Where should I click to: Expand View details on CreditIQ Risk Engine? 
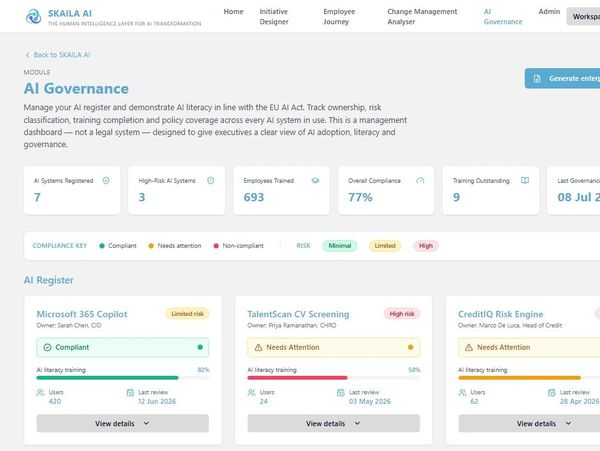click(529, 423)
